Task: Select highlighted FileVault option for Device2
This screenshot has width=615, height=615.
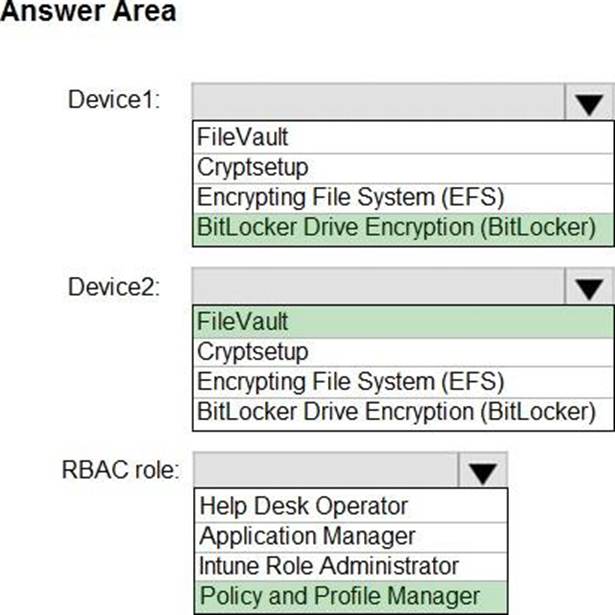Action: 403,322
